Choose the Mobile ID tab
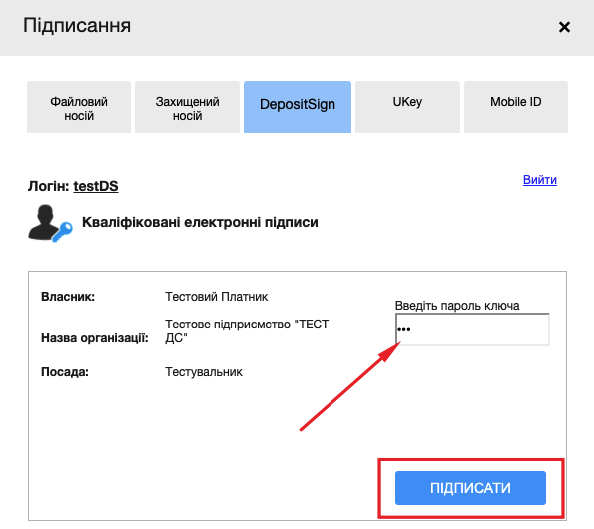 pos(516,107)
